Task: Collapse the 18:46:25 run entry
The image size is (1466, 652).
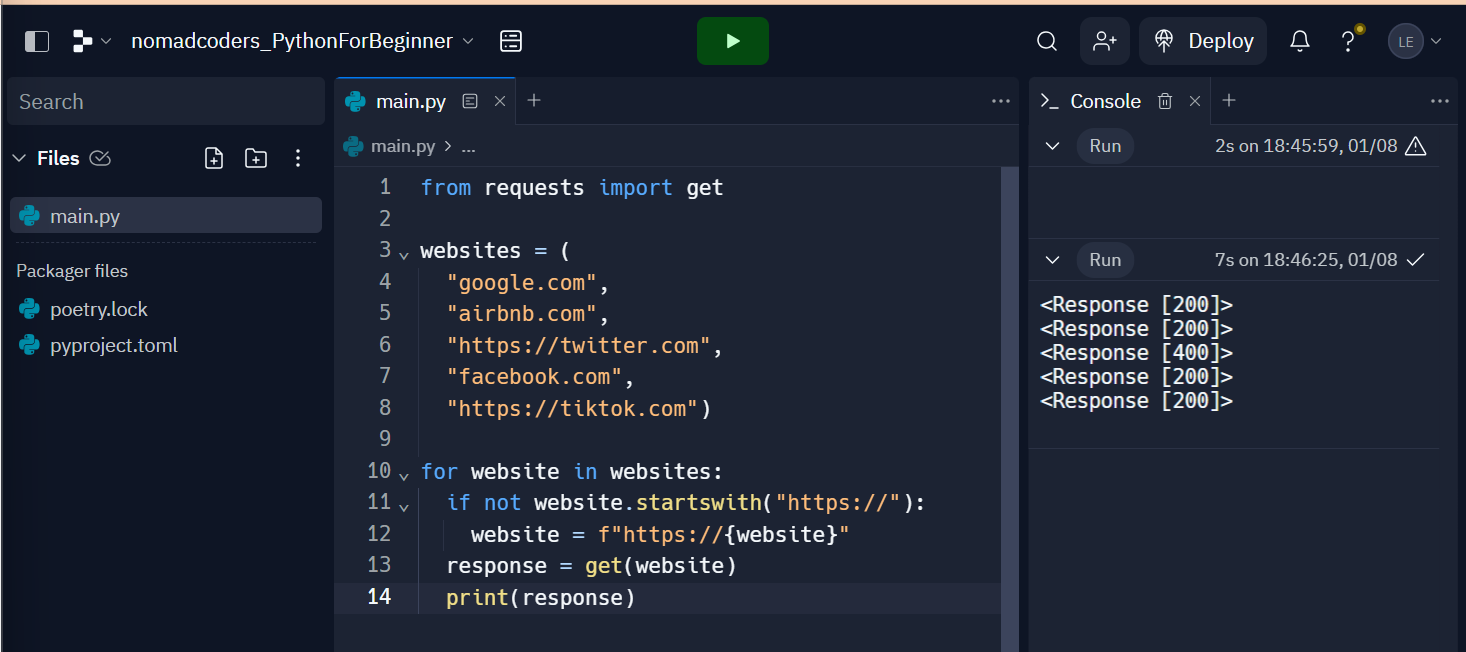Action: pyautogui.click(x=1052, y=260)
